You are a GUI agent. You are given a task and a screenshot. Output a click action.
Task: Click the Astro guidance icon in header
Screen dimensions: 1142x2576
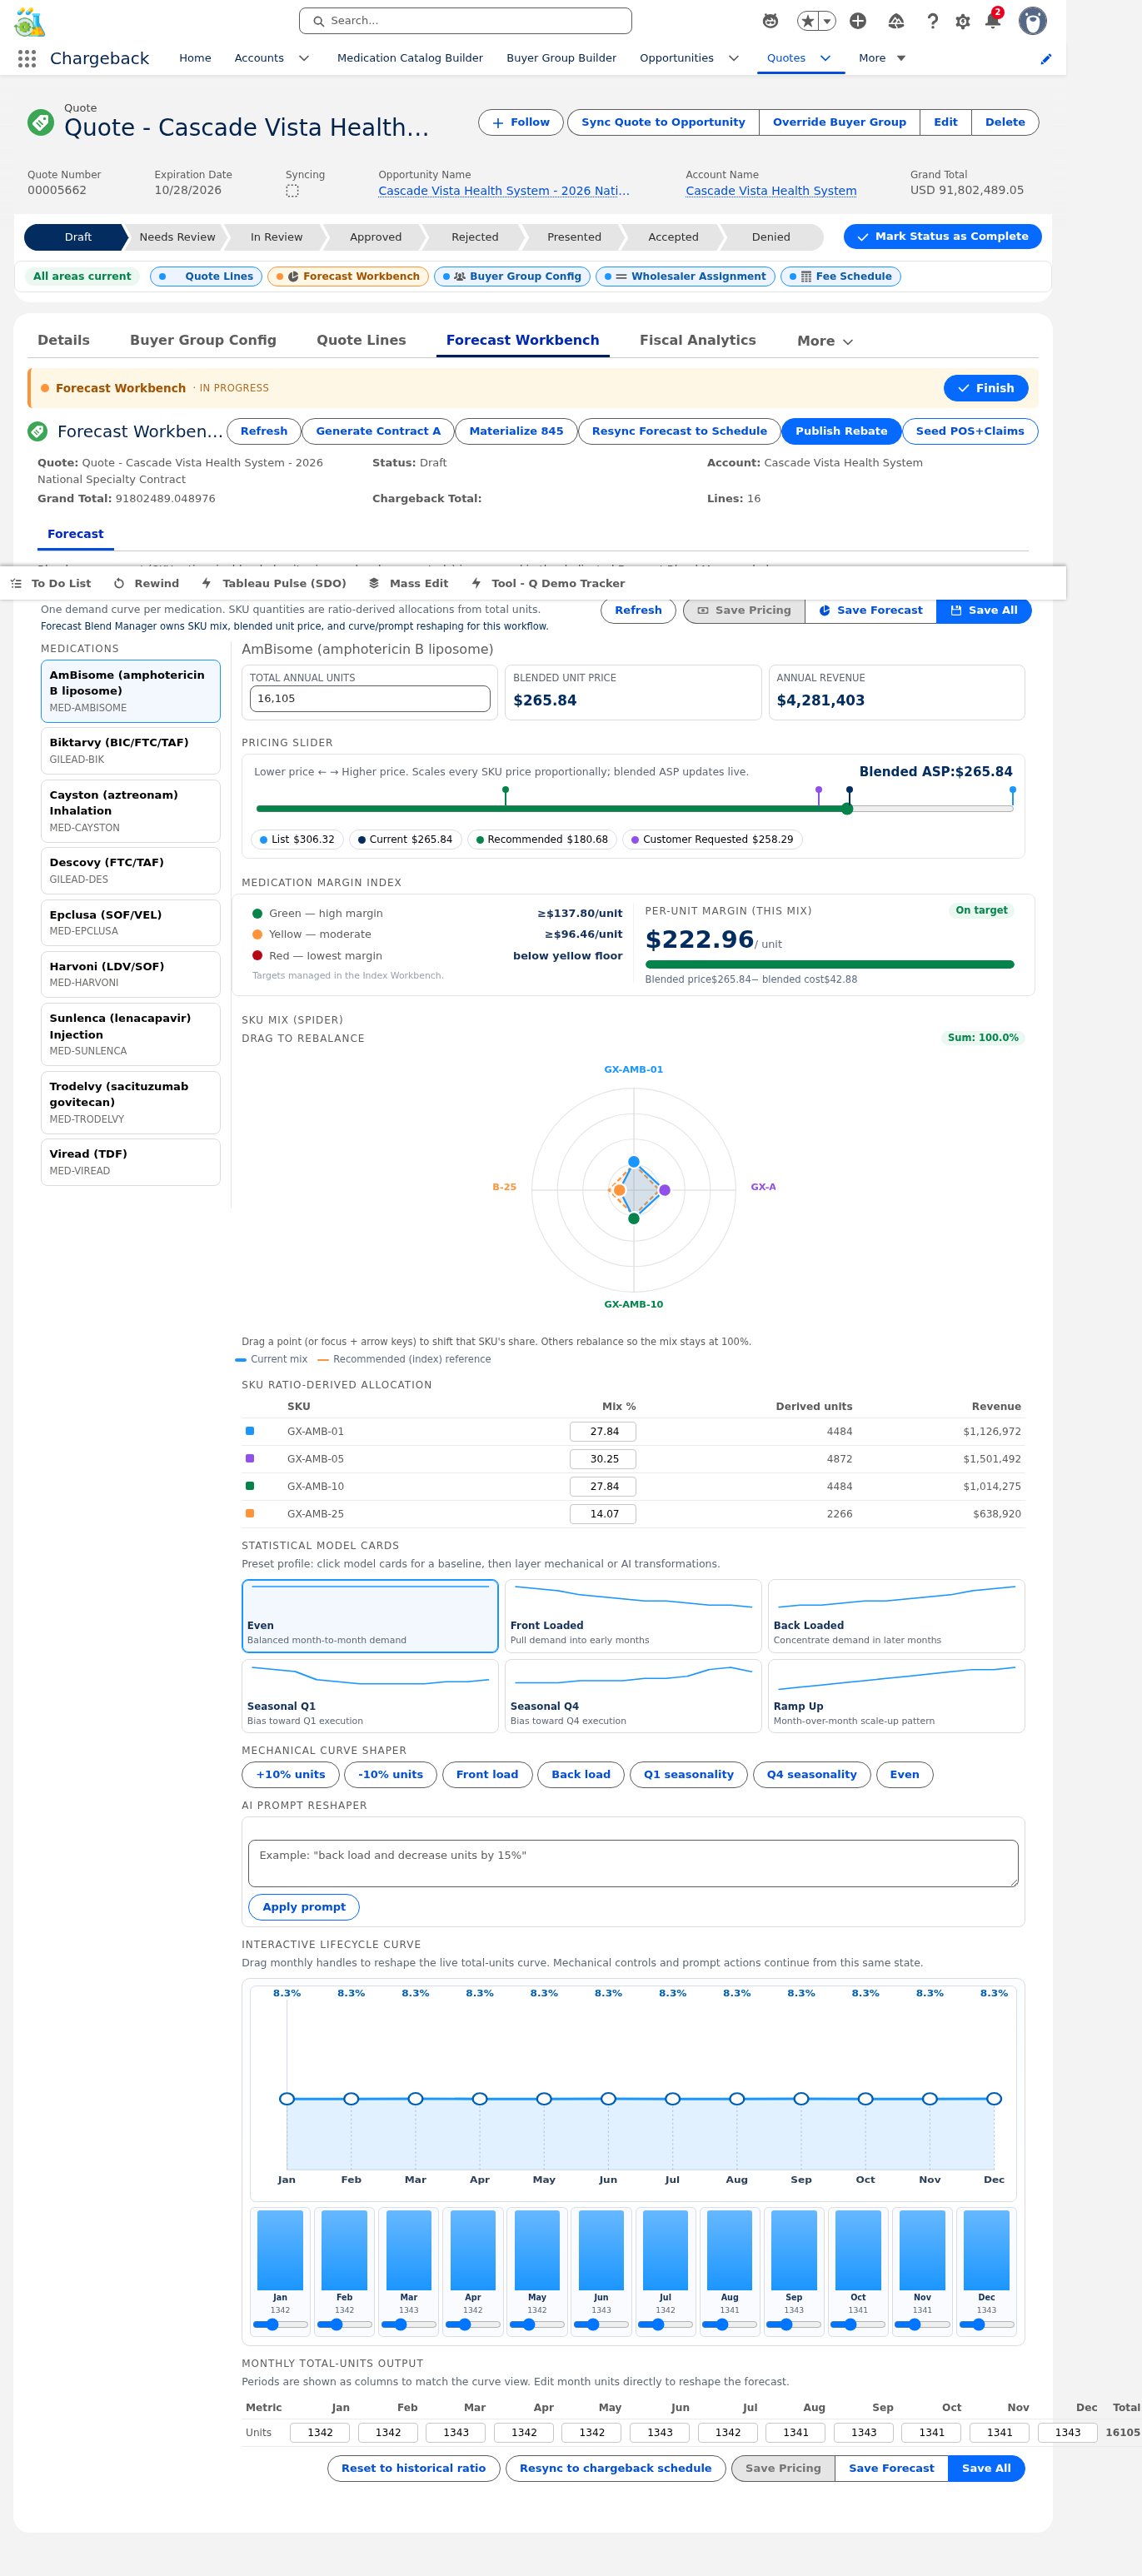pos(770,21)
